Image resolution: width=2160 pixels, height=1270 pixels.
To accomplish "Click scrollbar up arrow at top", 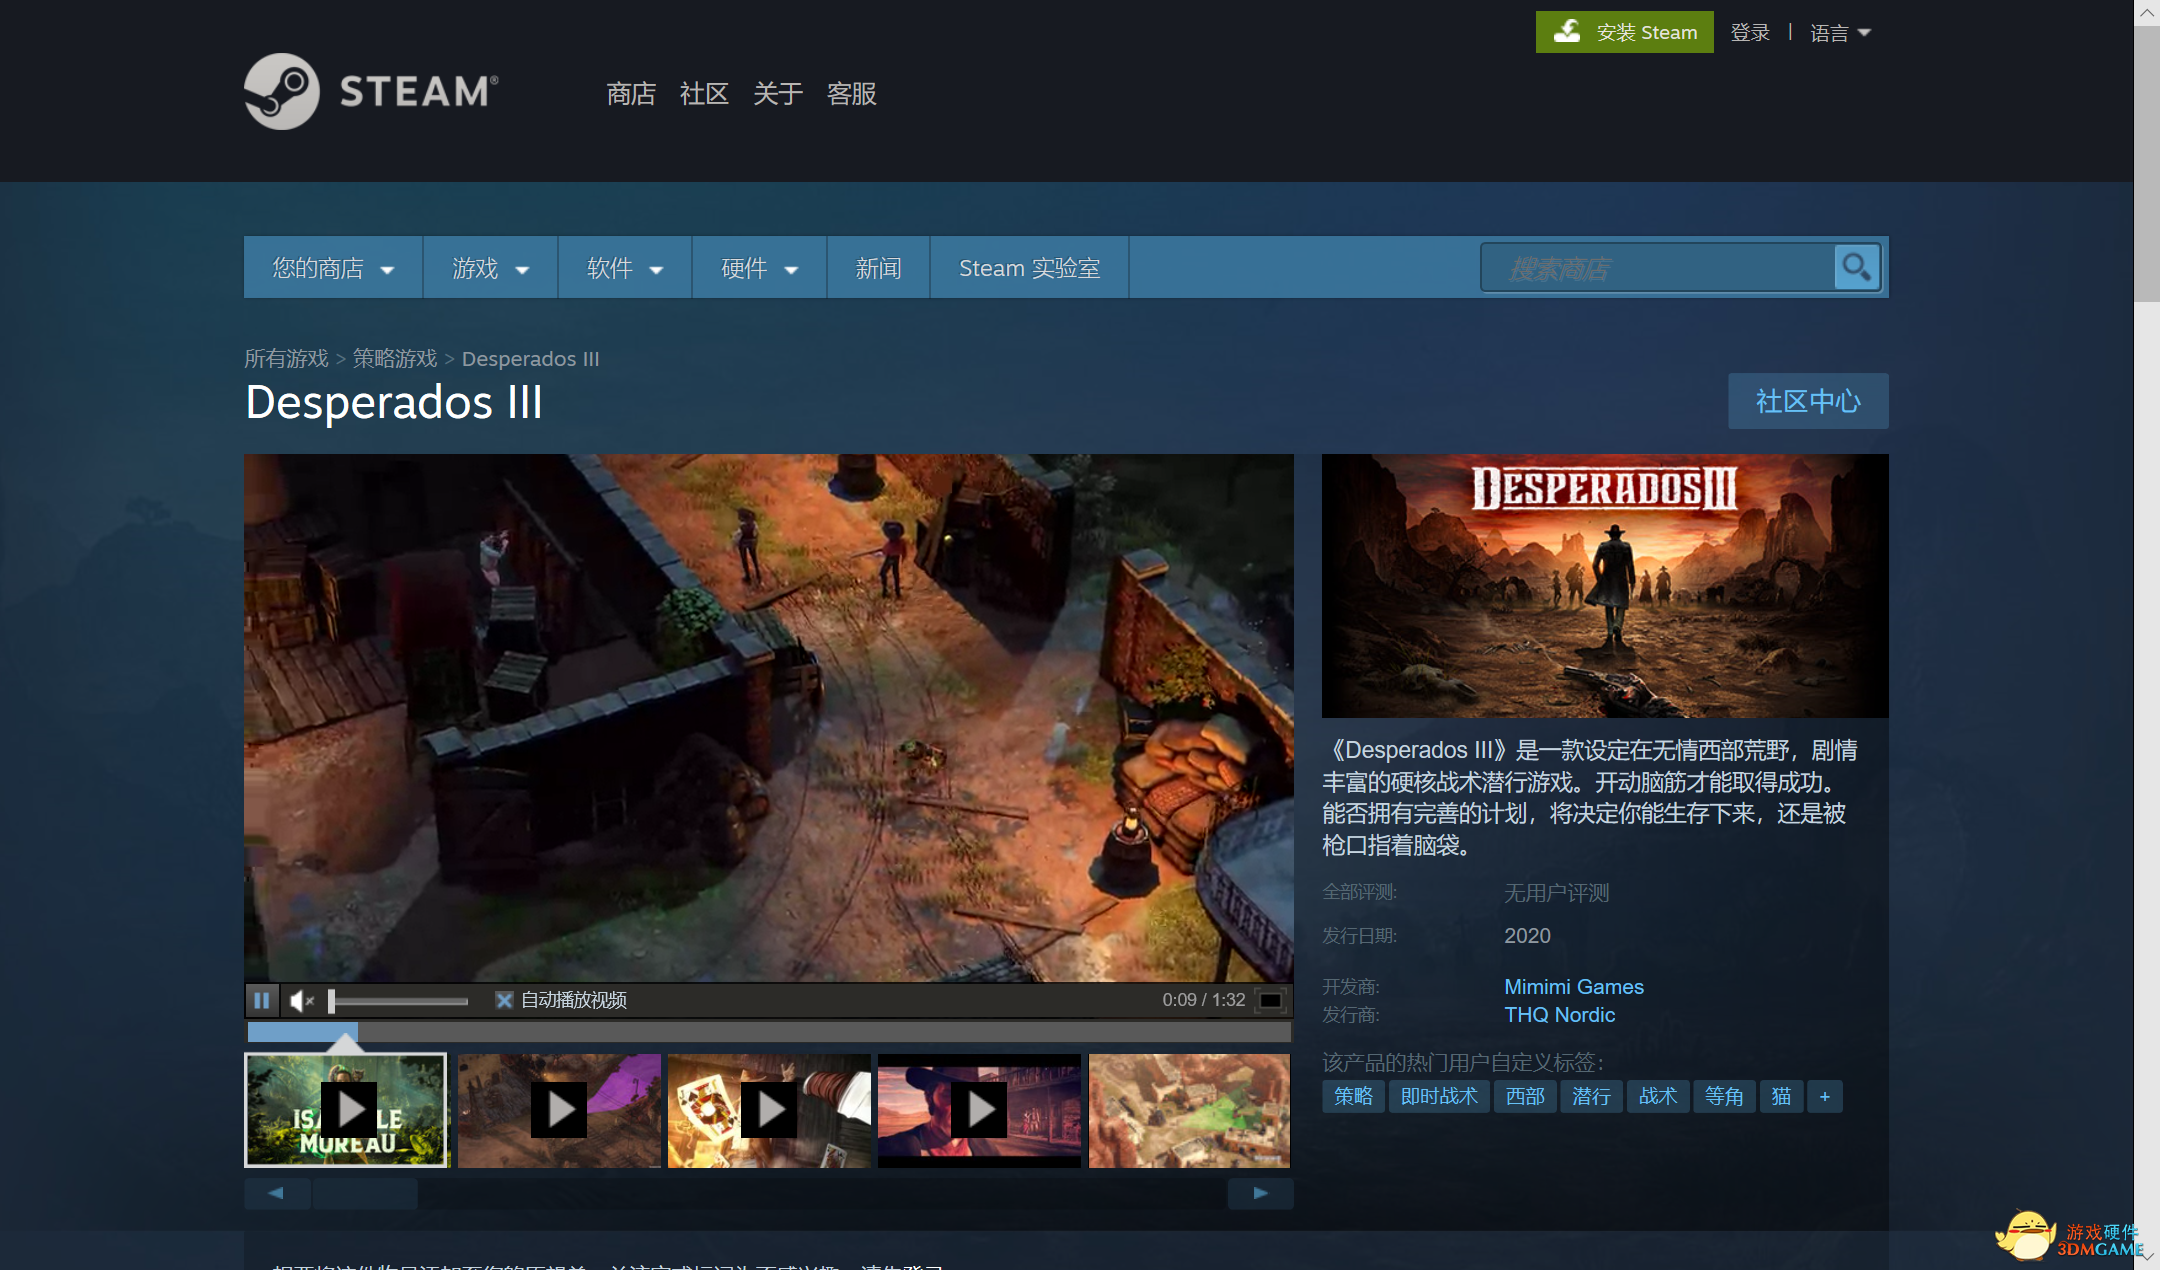I will click(2147, 13).
